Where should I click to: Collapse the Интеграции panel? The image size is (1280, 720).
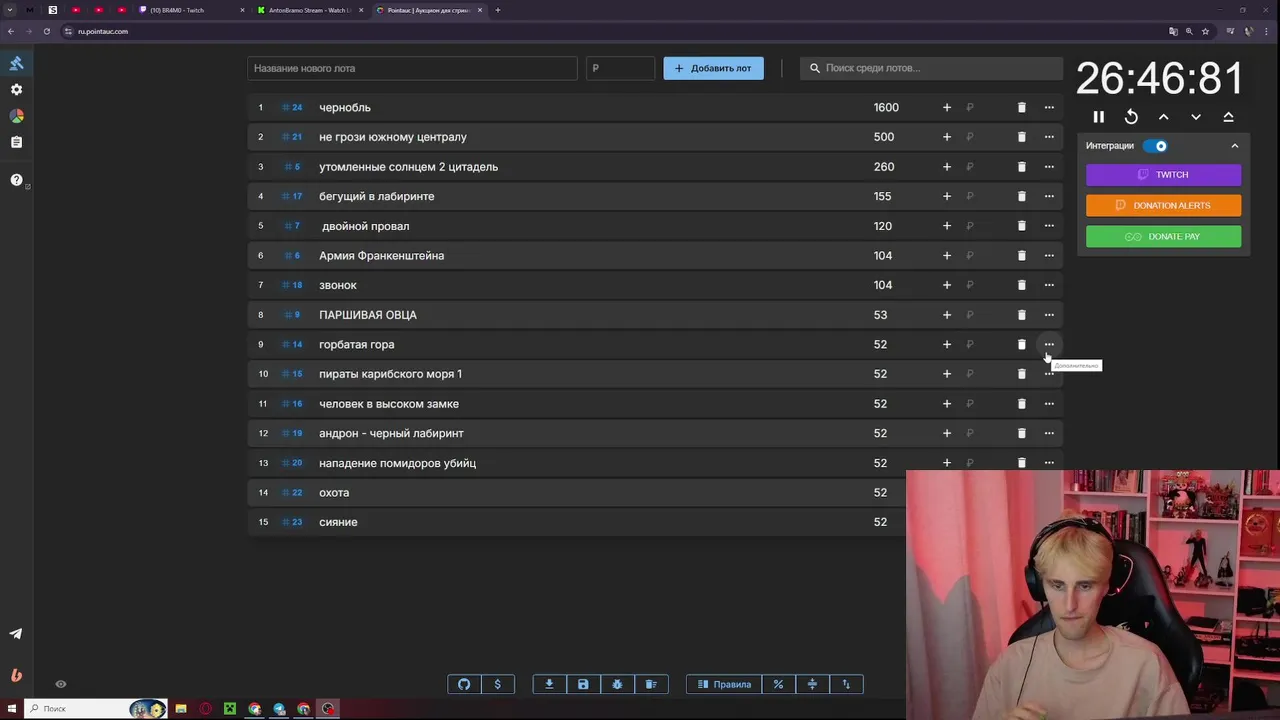point(1235,146)
